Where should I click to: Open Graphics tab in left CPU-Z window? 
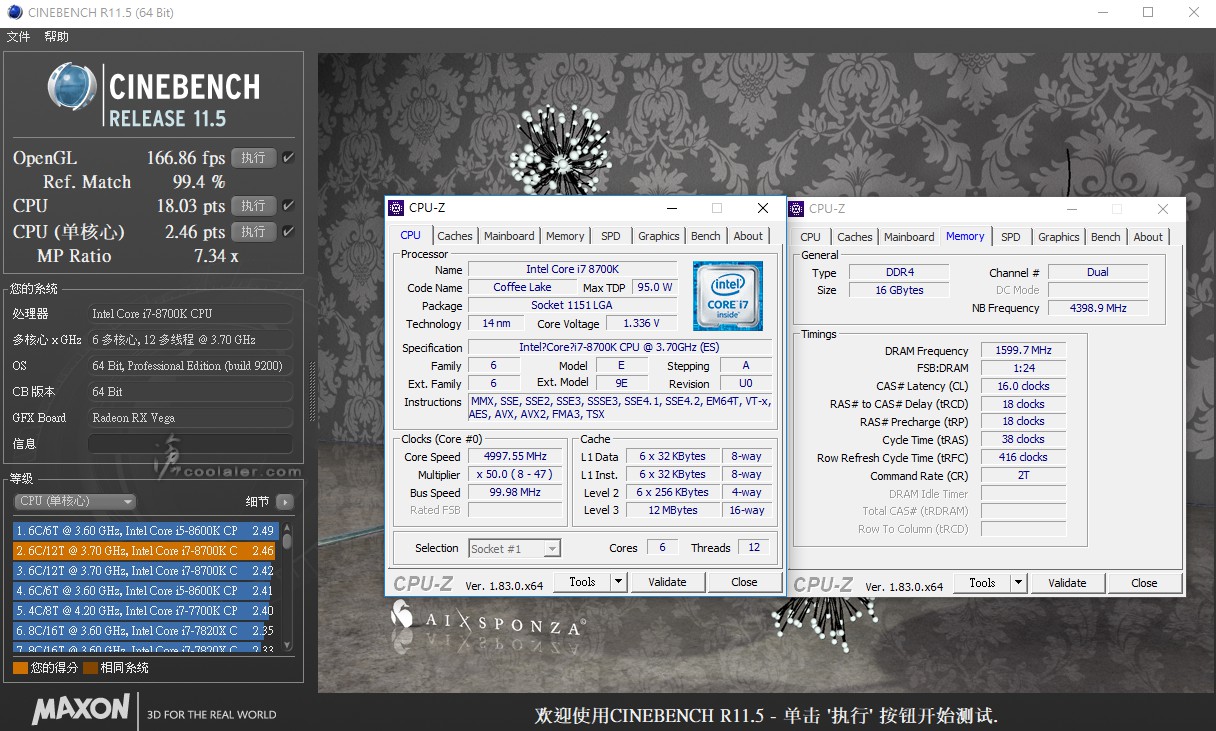coord(659,236)
